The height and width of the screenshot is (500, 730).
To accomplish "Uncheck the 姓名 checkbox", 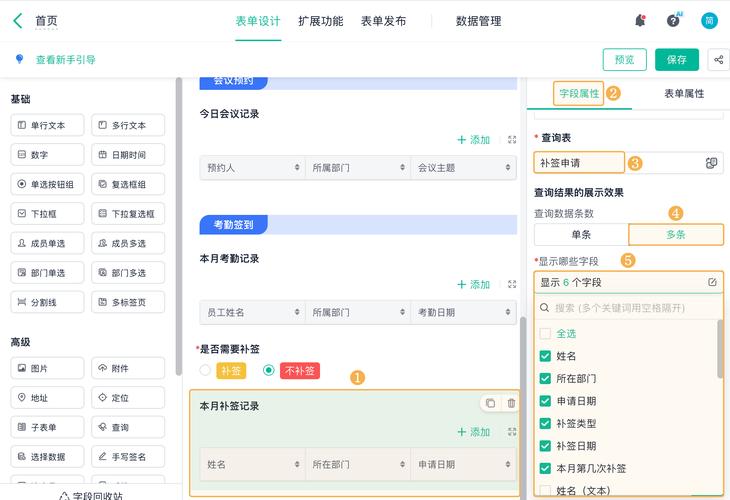I will point(545,356).
